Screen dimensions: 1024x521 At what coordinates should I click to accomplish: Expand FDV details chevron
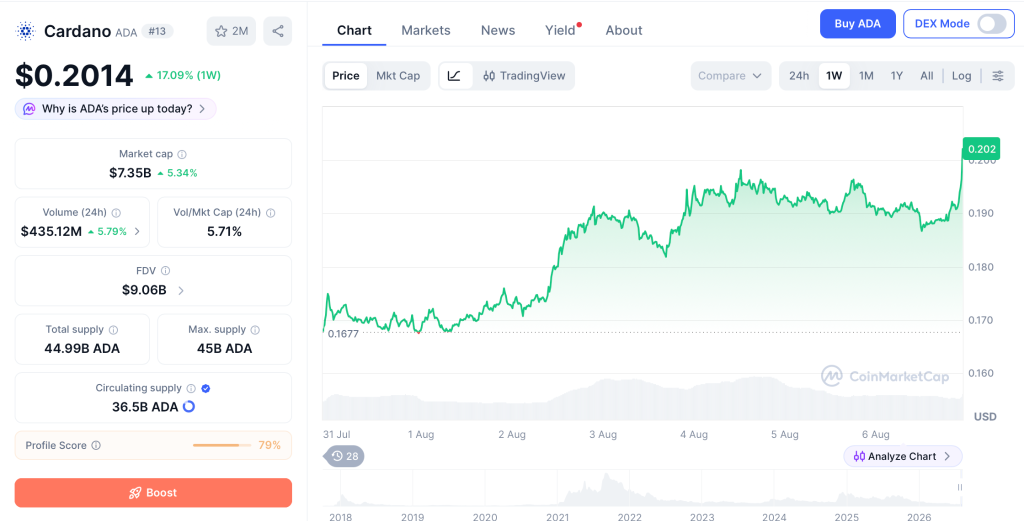[181, 291]
